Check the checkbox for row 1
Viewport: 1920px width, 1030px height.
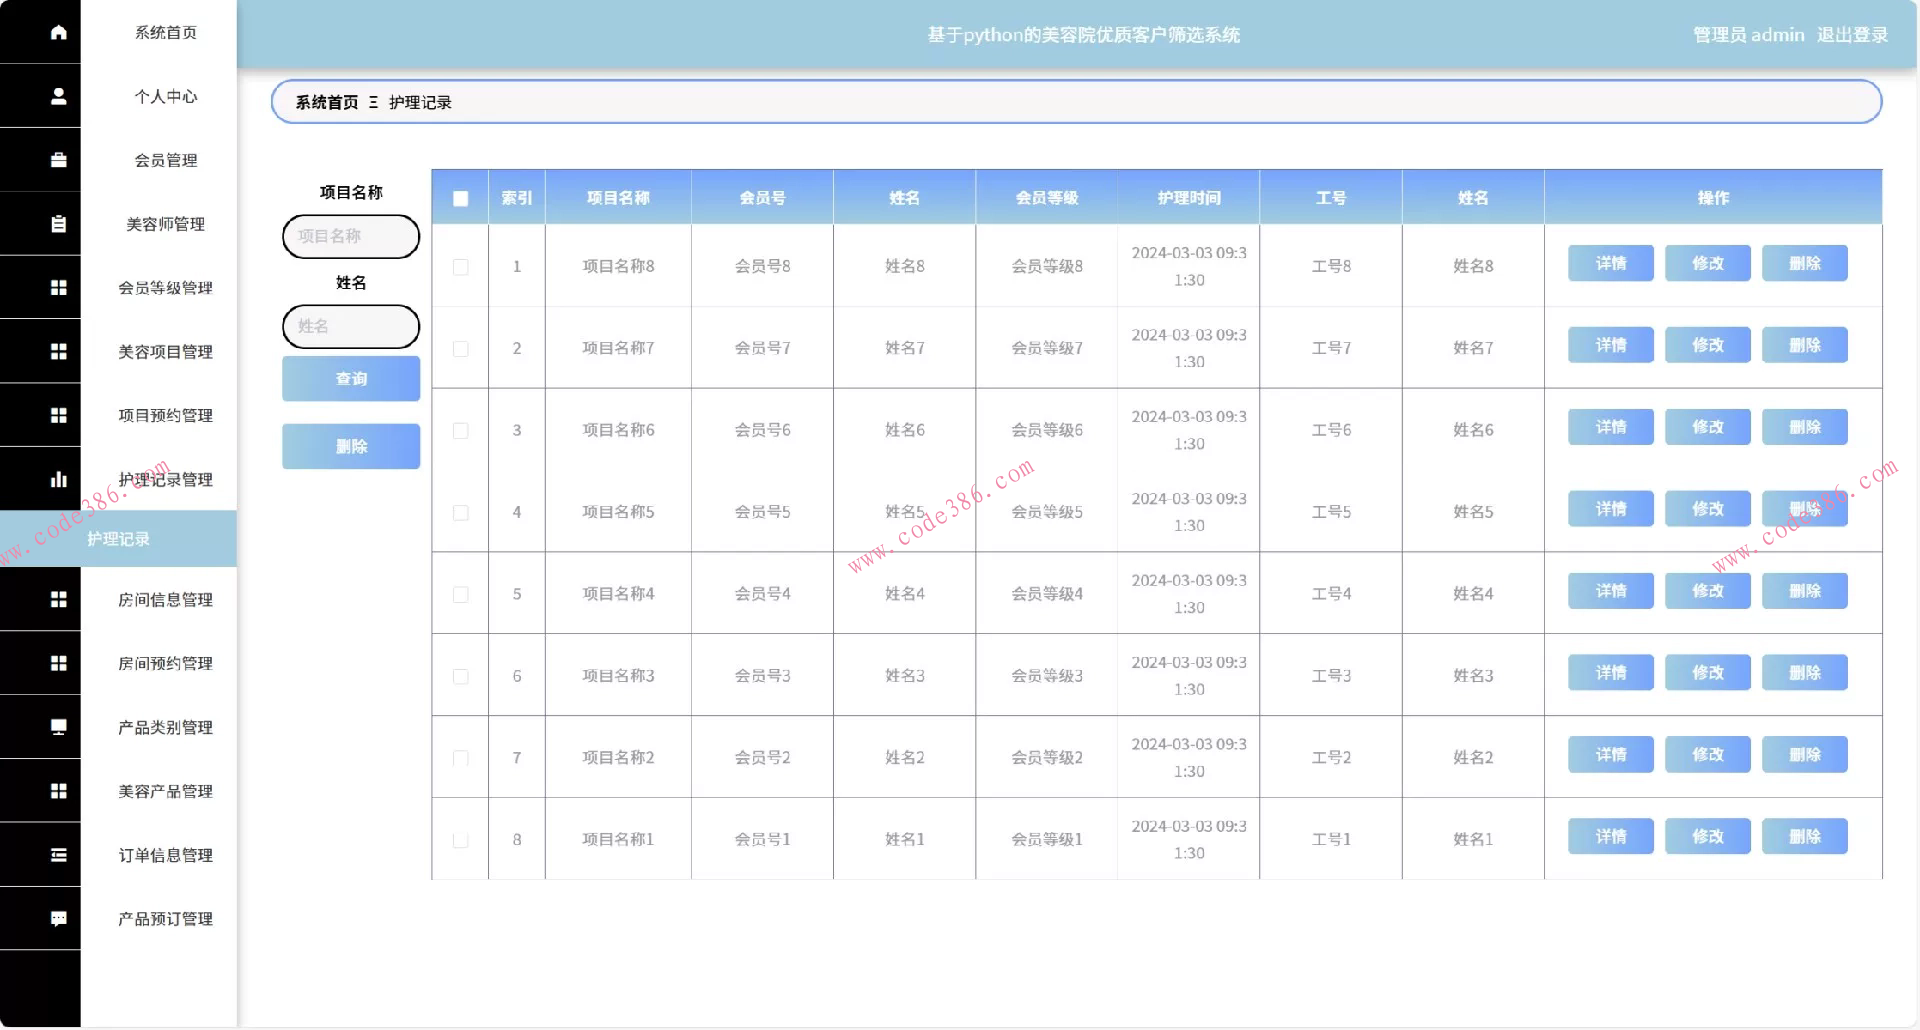[x=460, y=267]
